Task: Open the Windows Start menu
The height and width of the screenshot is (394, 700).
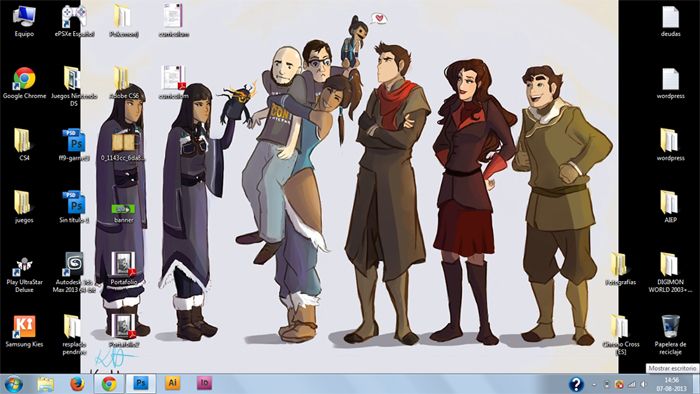Action: (13, 384)
